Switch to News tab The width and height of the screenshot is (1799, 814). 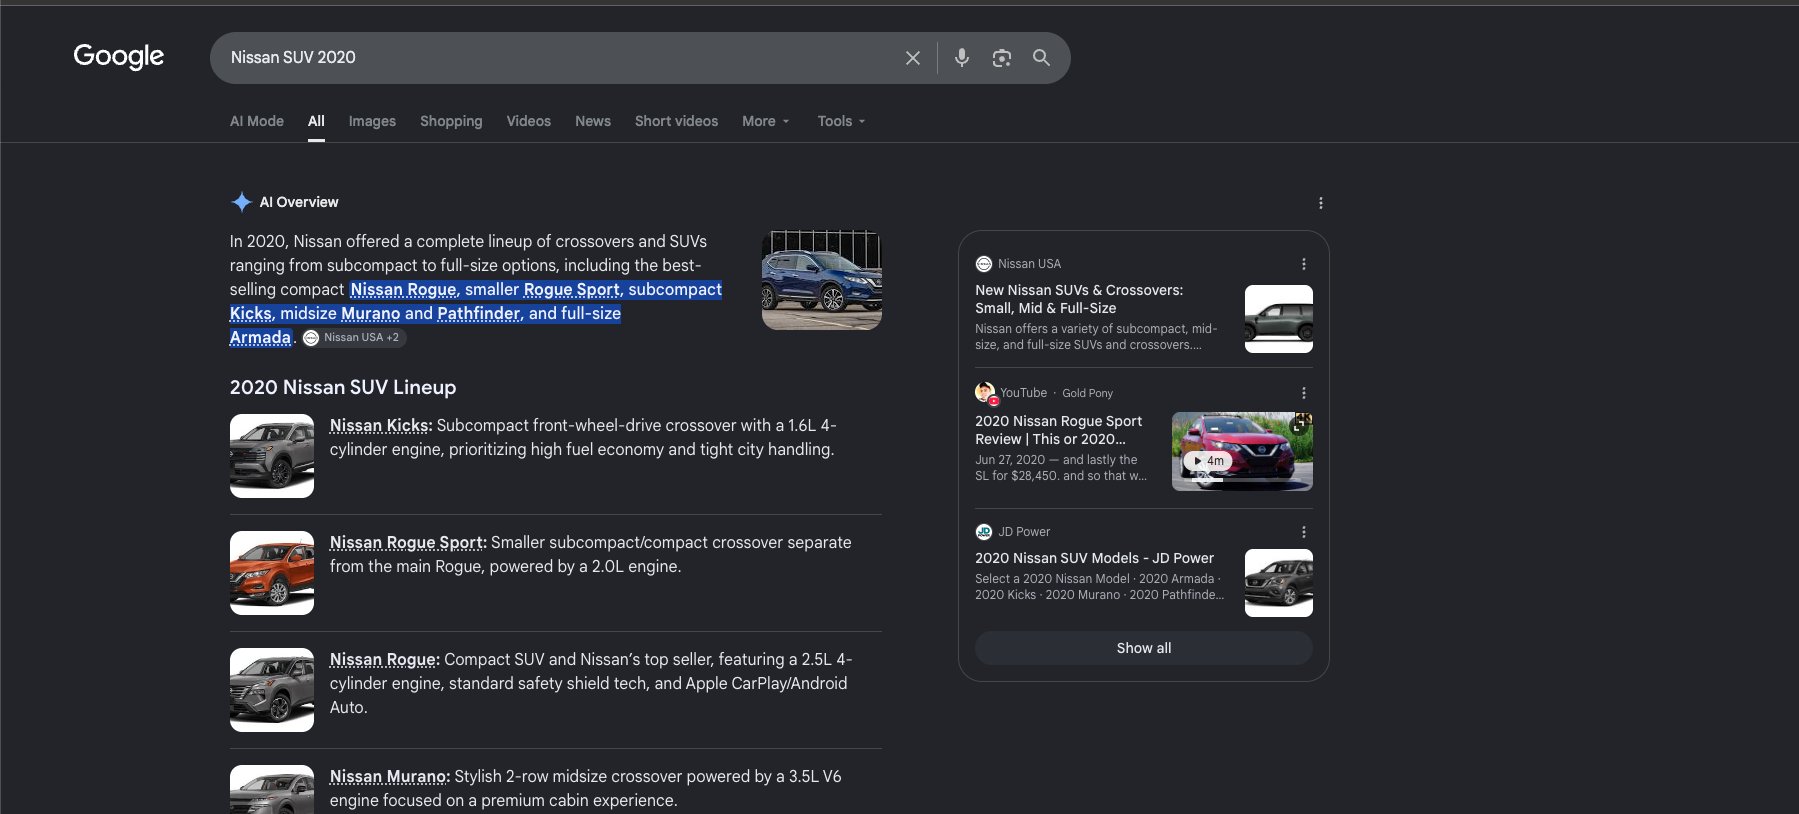[593, 121]
